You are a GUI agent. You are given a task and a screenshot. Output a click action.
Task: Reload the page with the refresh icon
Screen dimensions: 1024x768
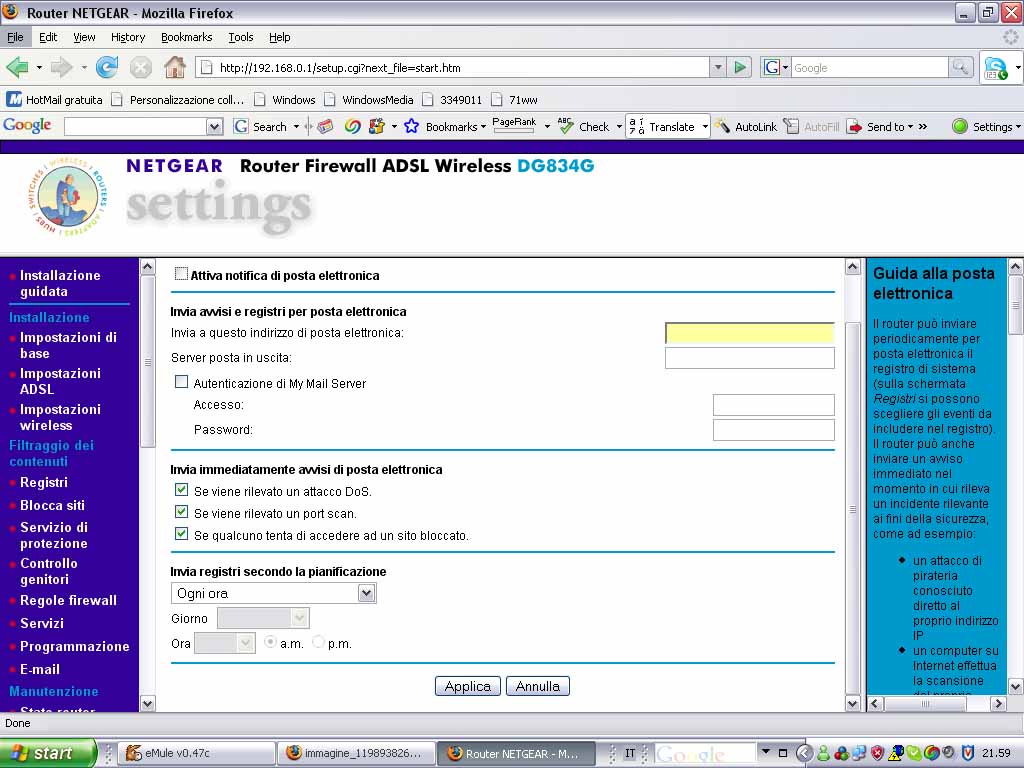(x=107, y=67)
